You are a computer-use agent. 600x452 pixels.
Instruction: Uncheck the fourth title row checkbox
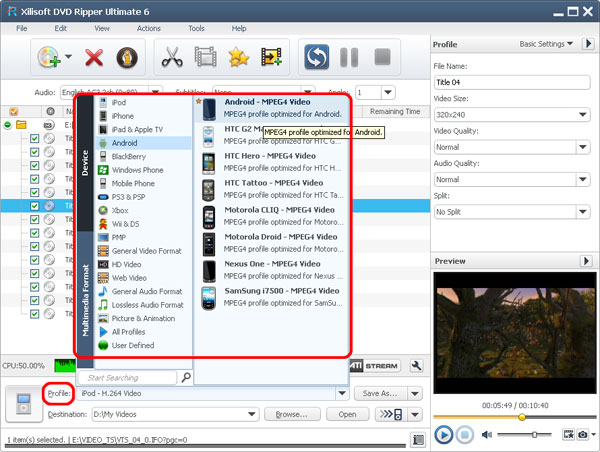(34, 179)
